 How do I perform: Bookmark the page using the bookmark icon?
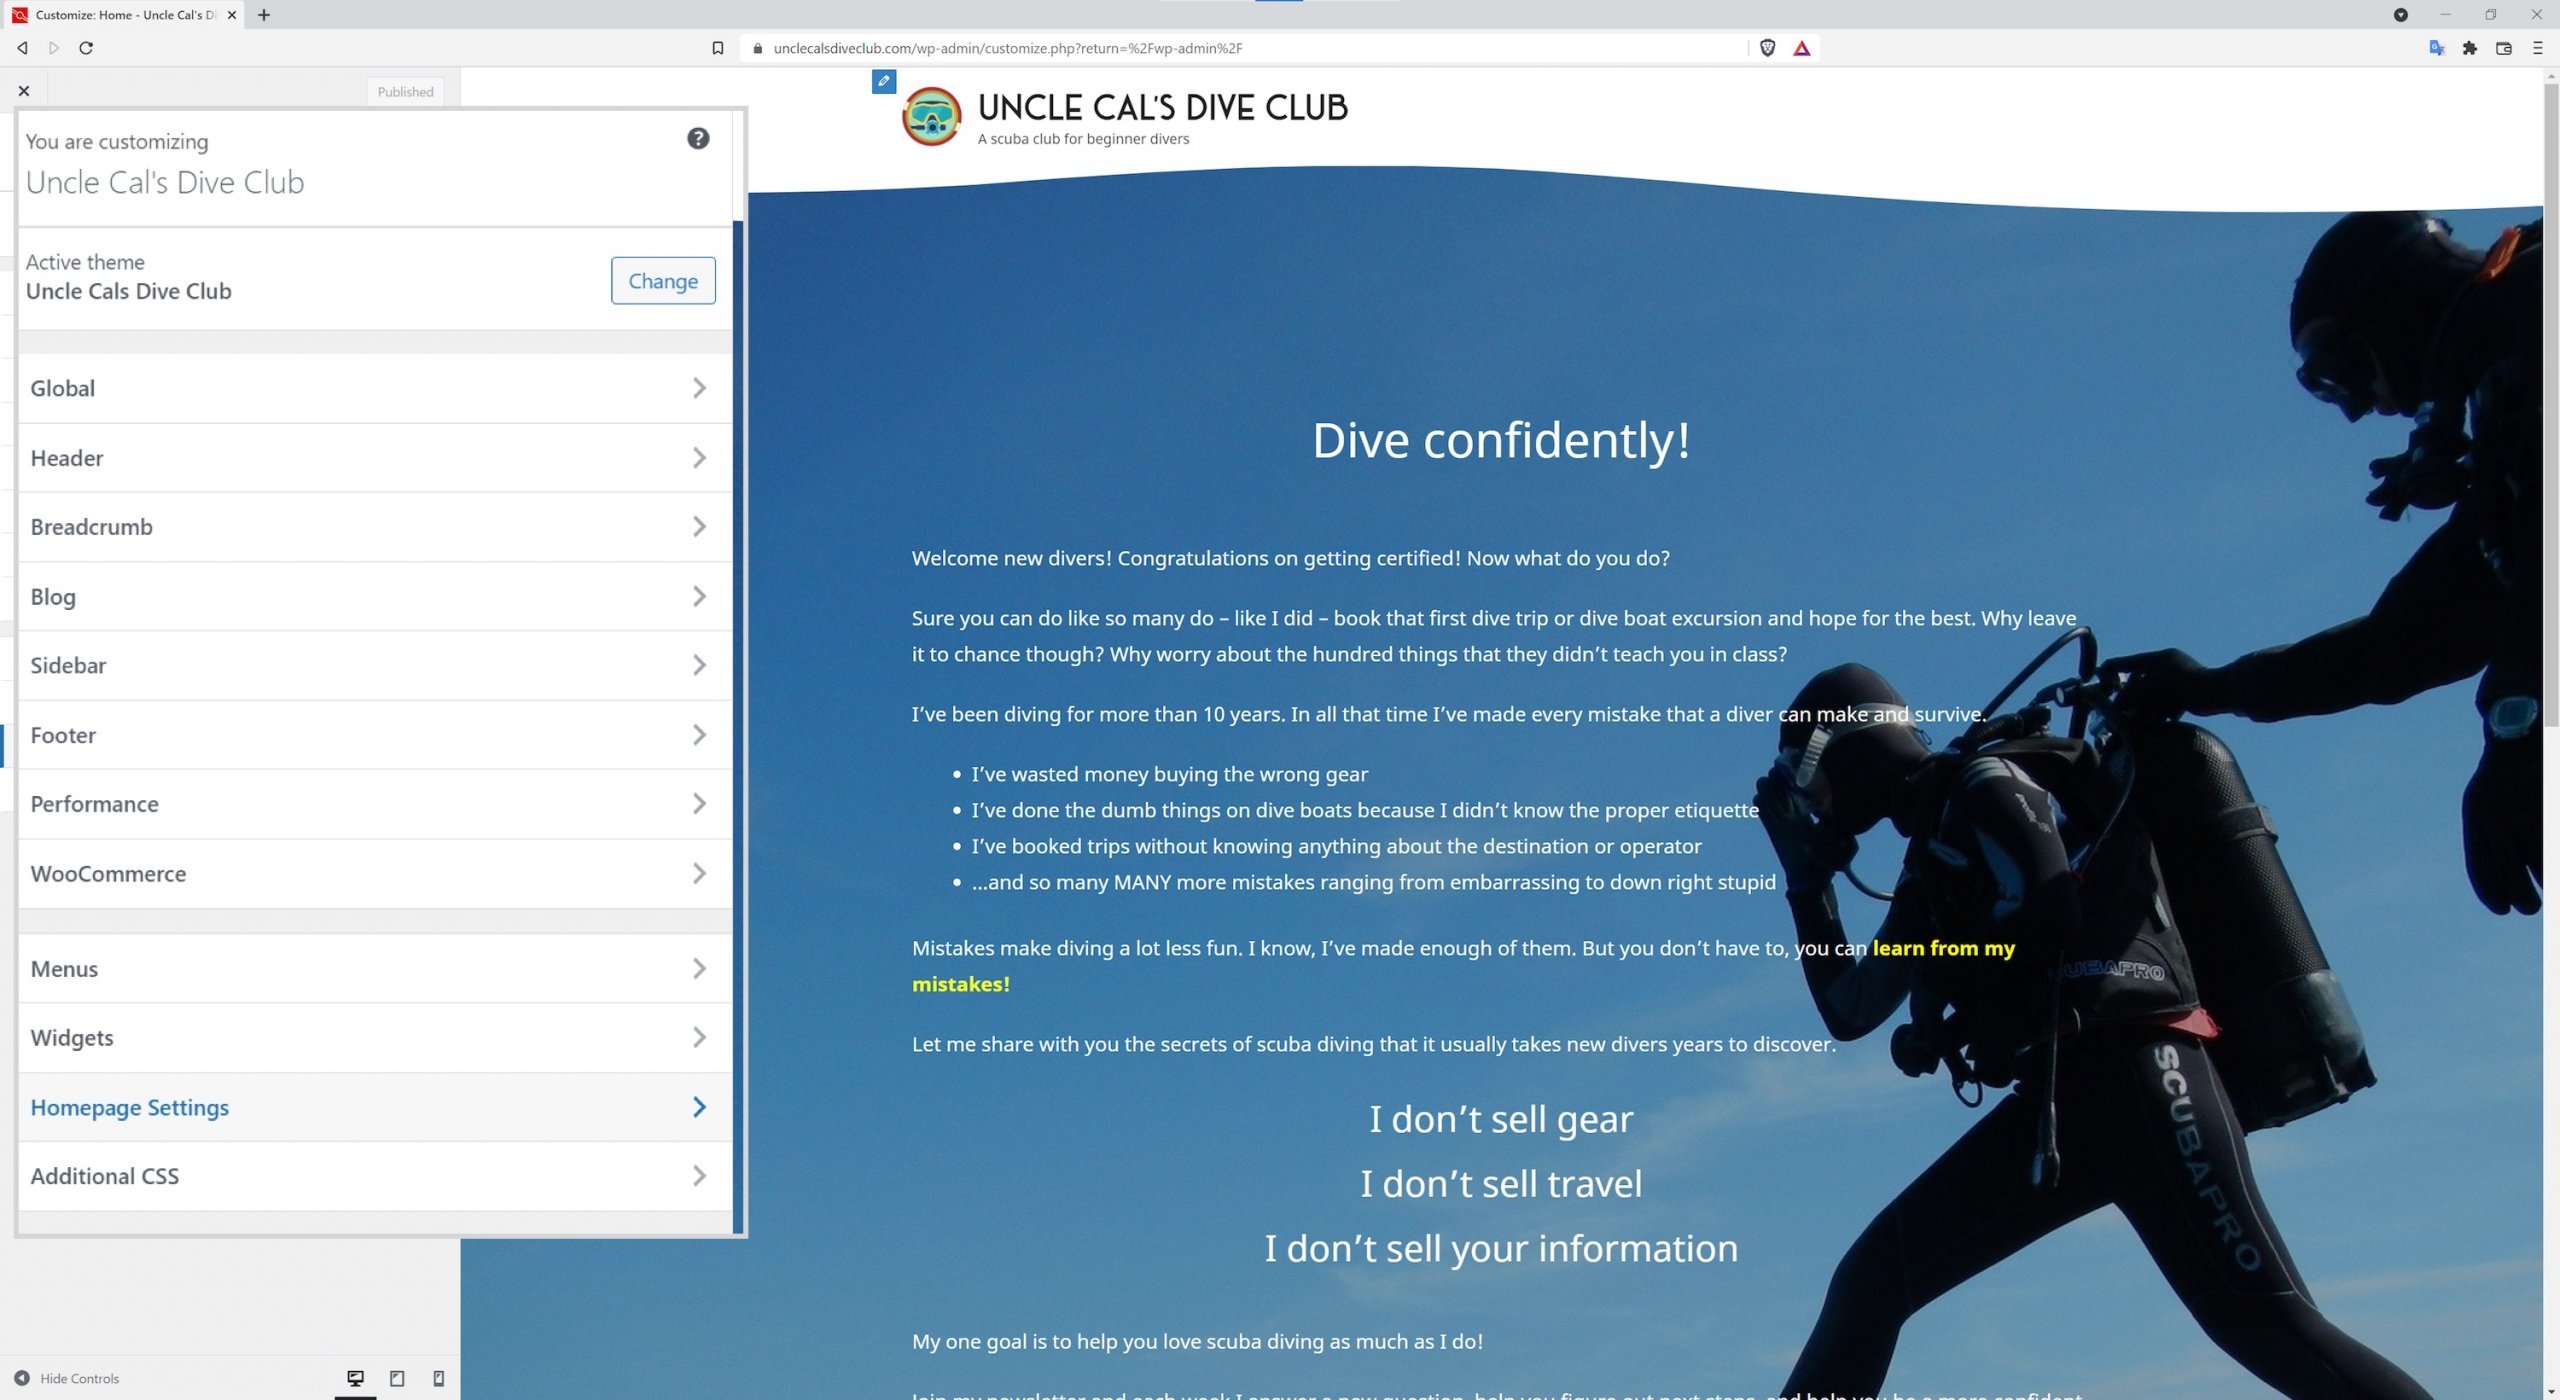pyautogui.click(x=718, y=48)
